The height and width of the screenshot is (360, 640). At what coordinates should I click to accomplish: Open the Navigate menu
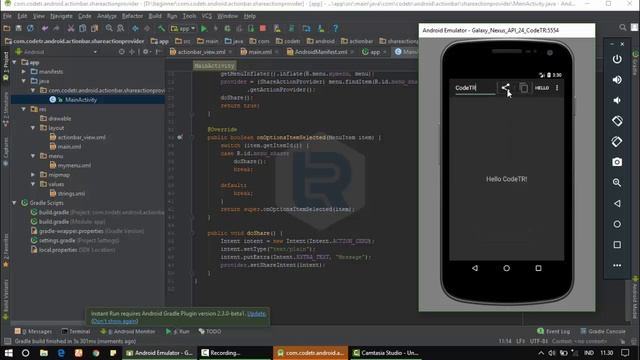(x=61, y=16)
